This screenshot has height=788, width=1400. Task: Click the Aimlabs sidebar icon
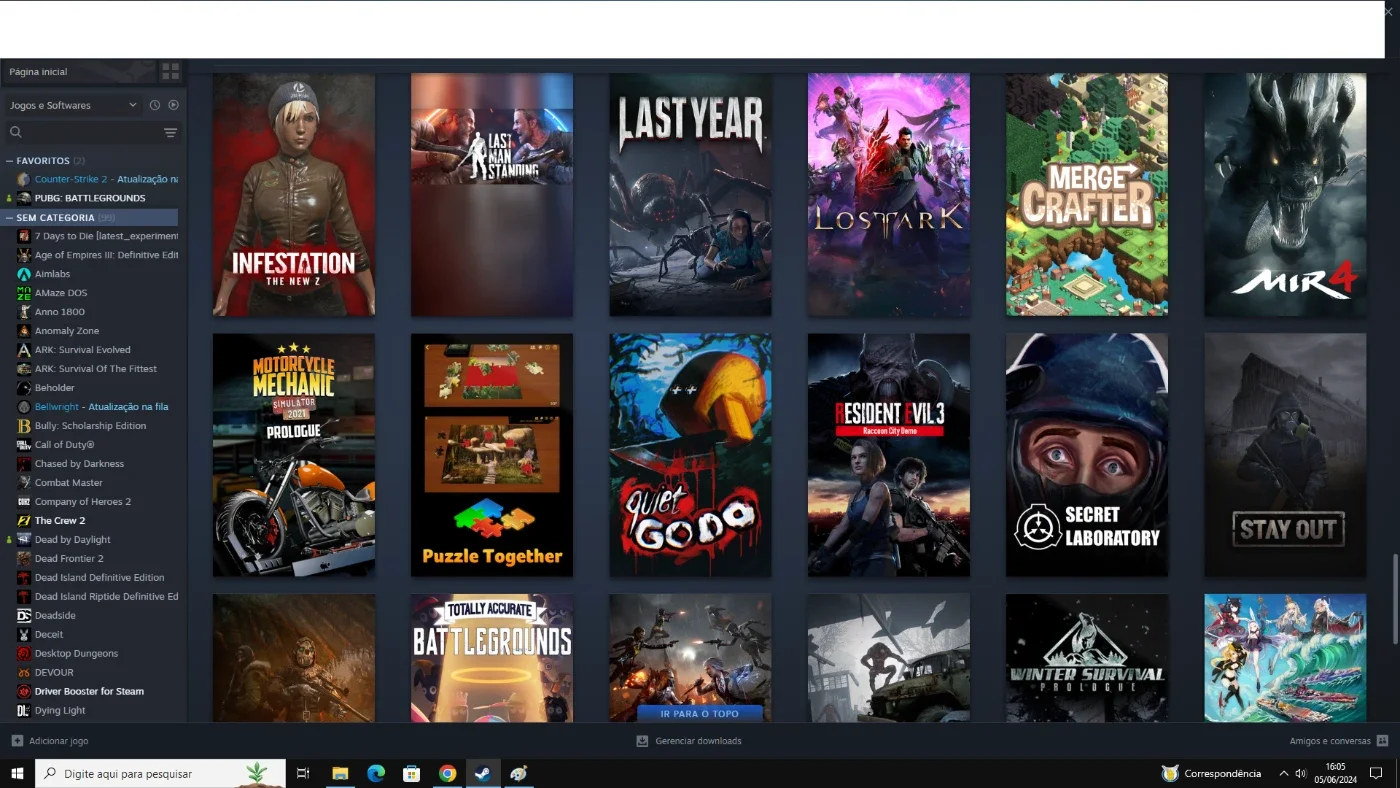[24, 274]
